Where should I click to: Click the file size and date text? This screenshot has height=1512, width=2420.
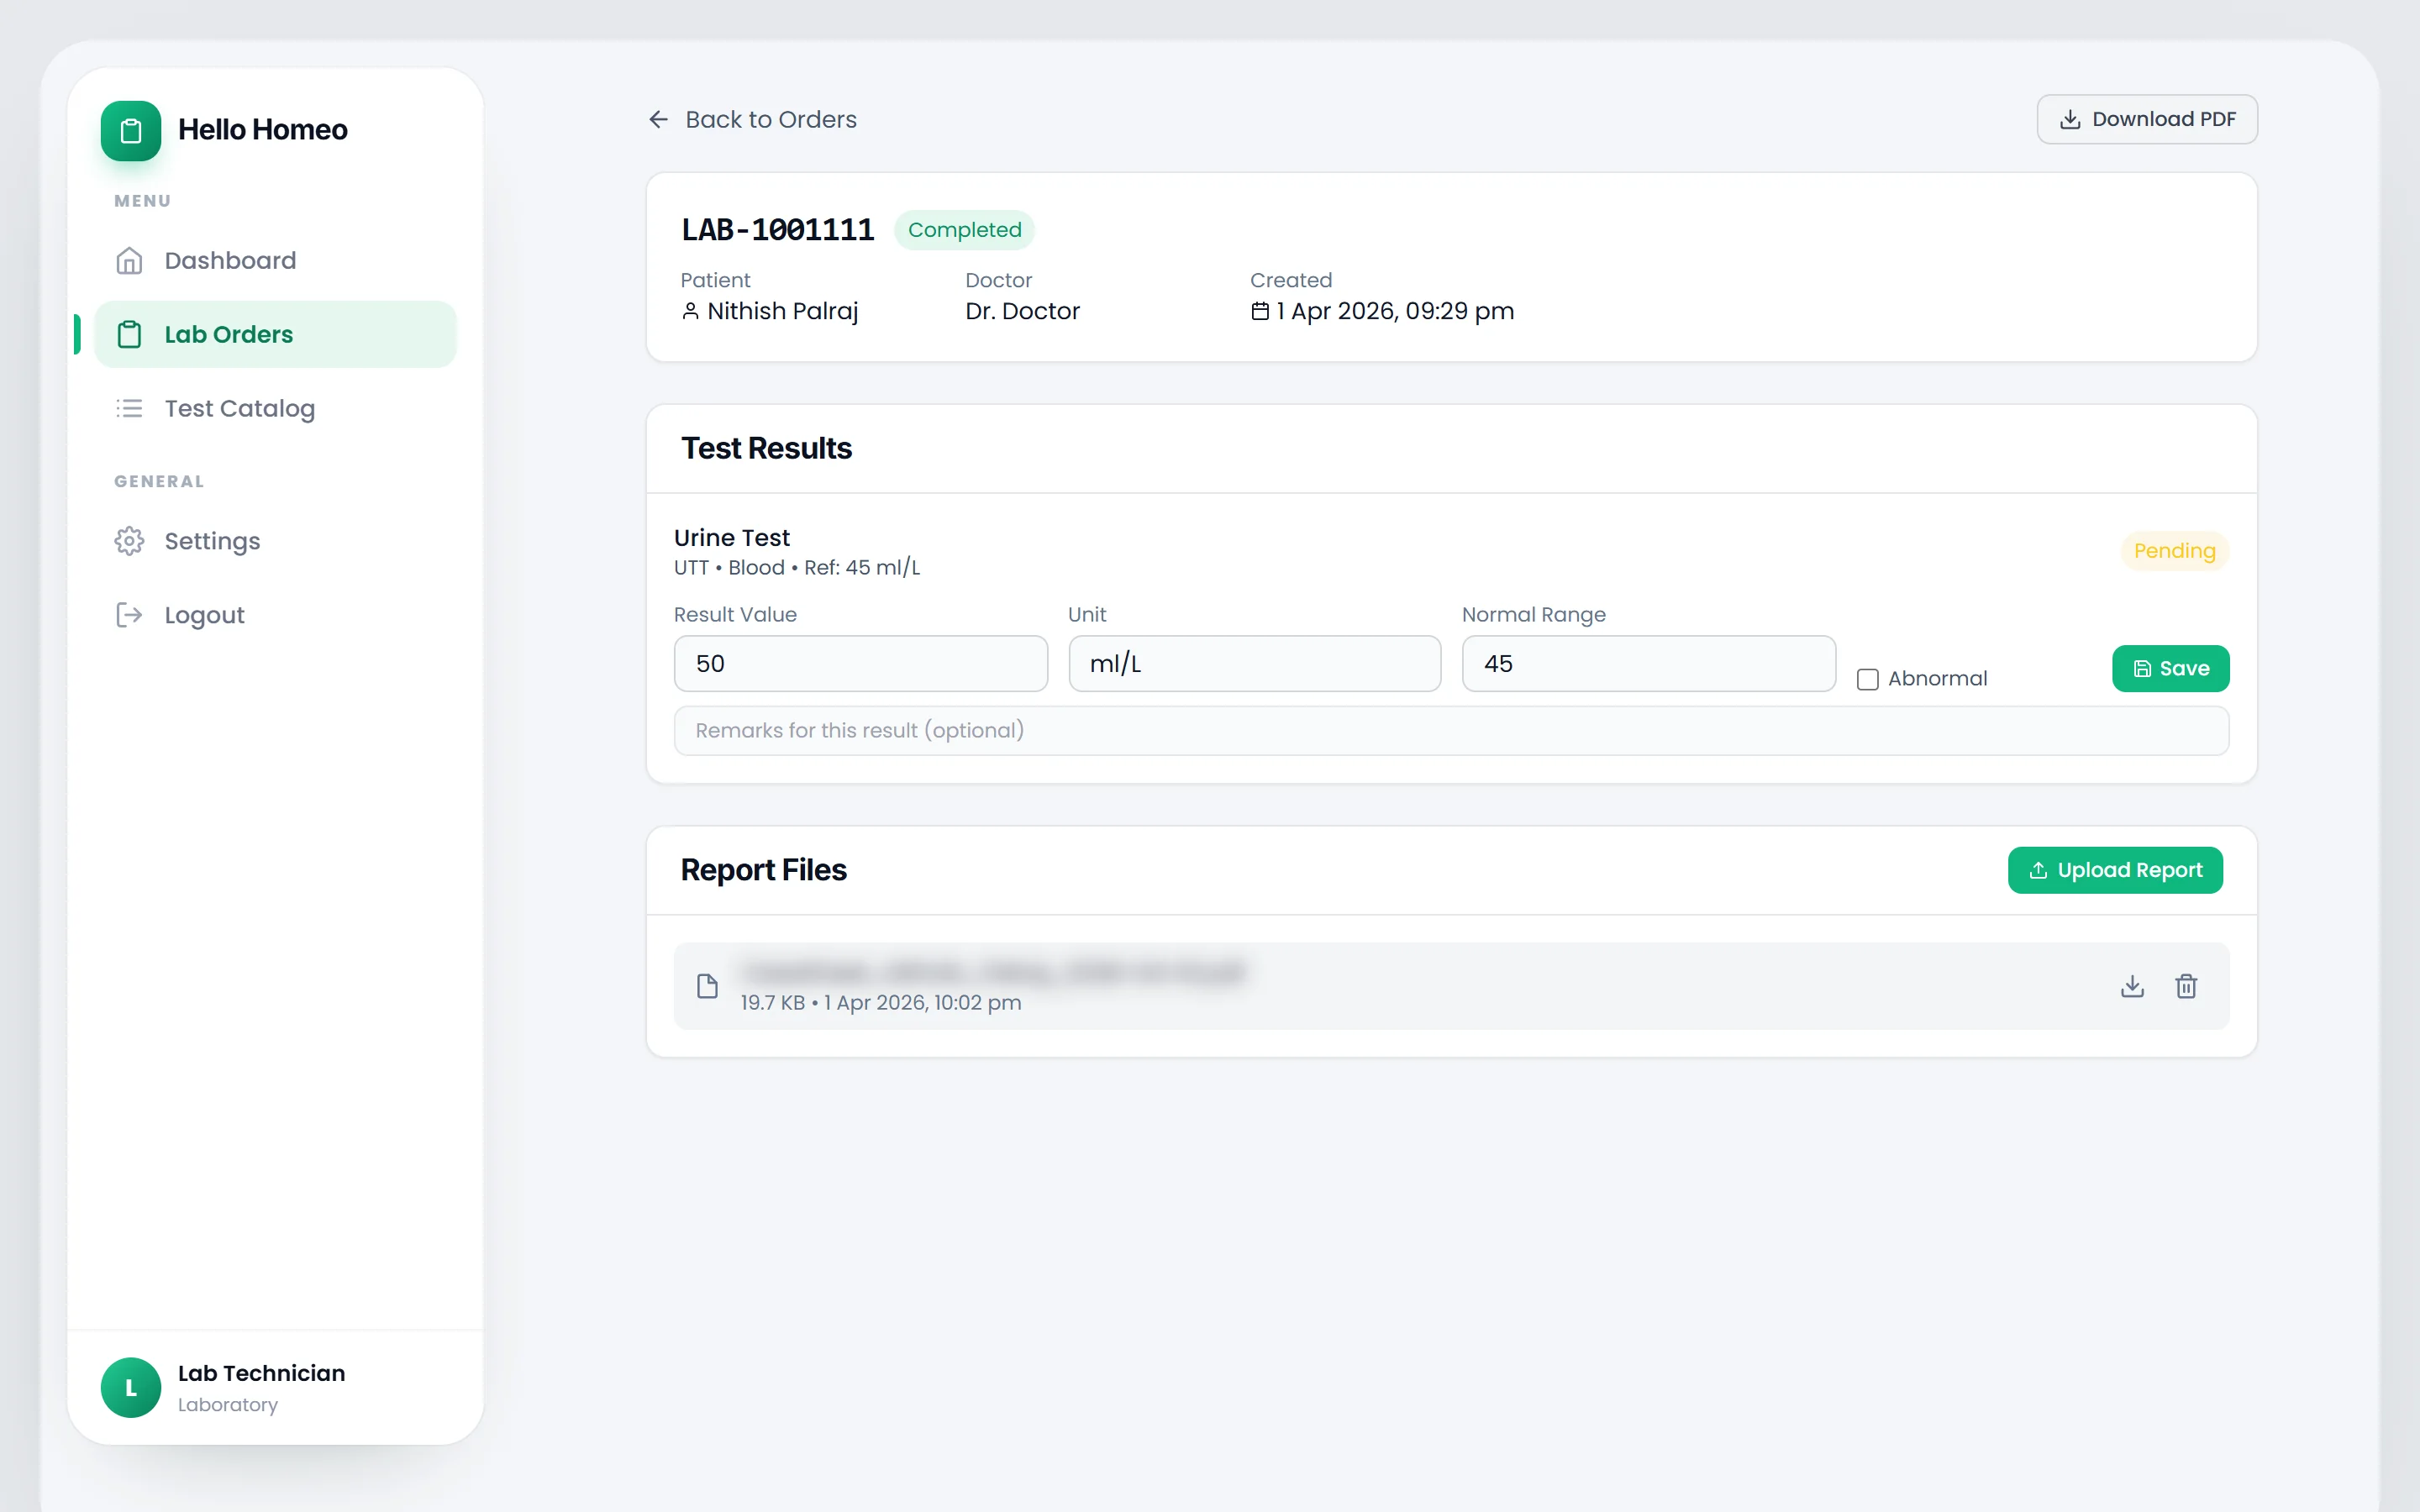pos(880,1002)
